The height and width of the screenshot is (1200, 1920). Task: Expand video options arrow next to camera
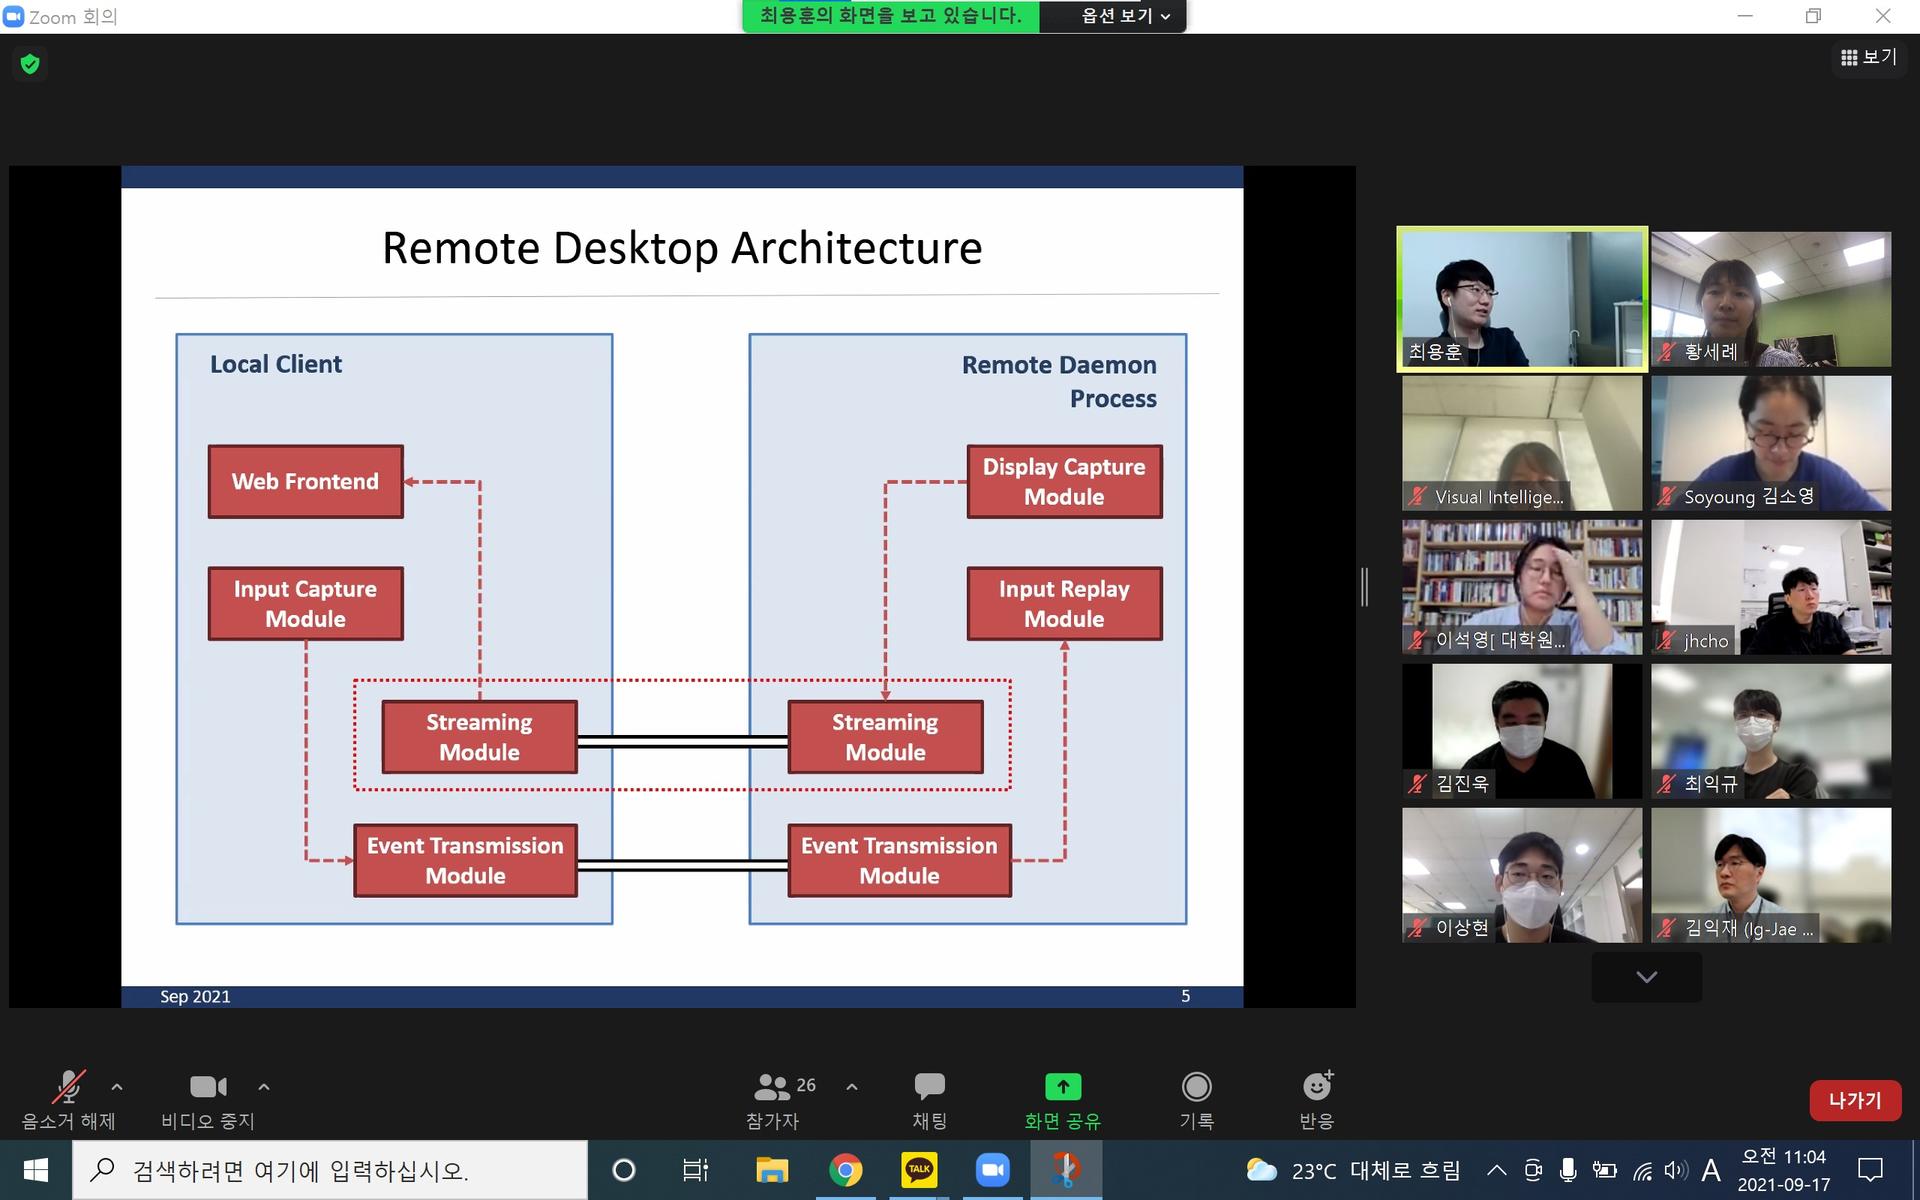click(x=264, y=1087)
